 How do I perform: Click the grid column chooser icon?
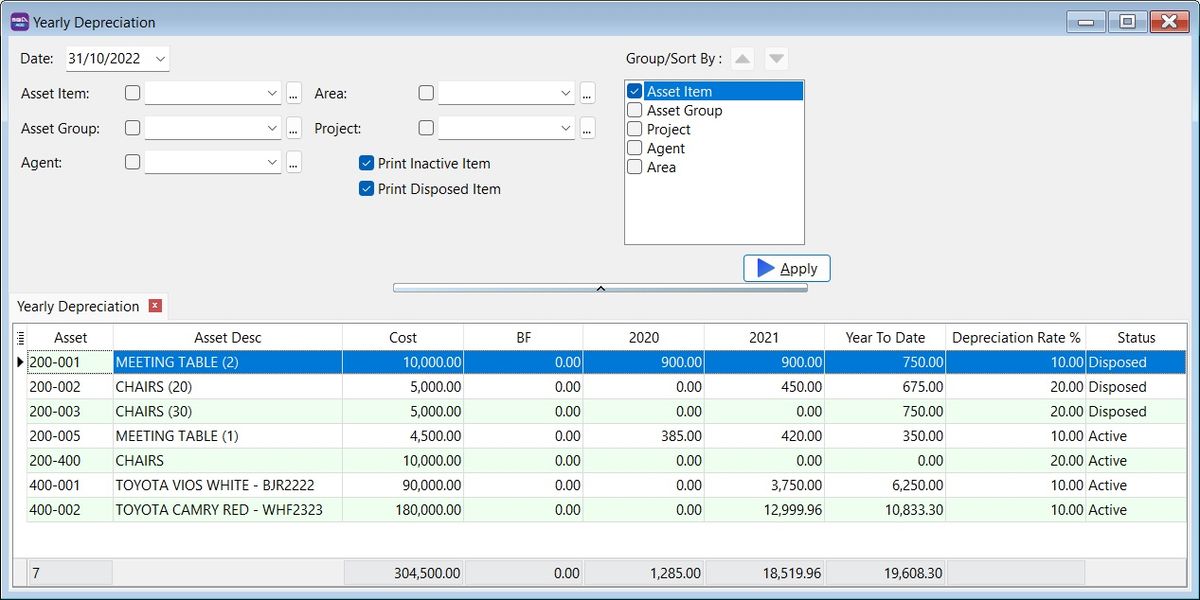tap(20, 338)
